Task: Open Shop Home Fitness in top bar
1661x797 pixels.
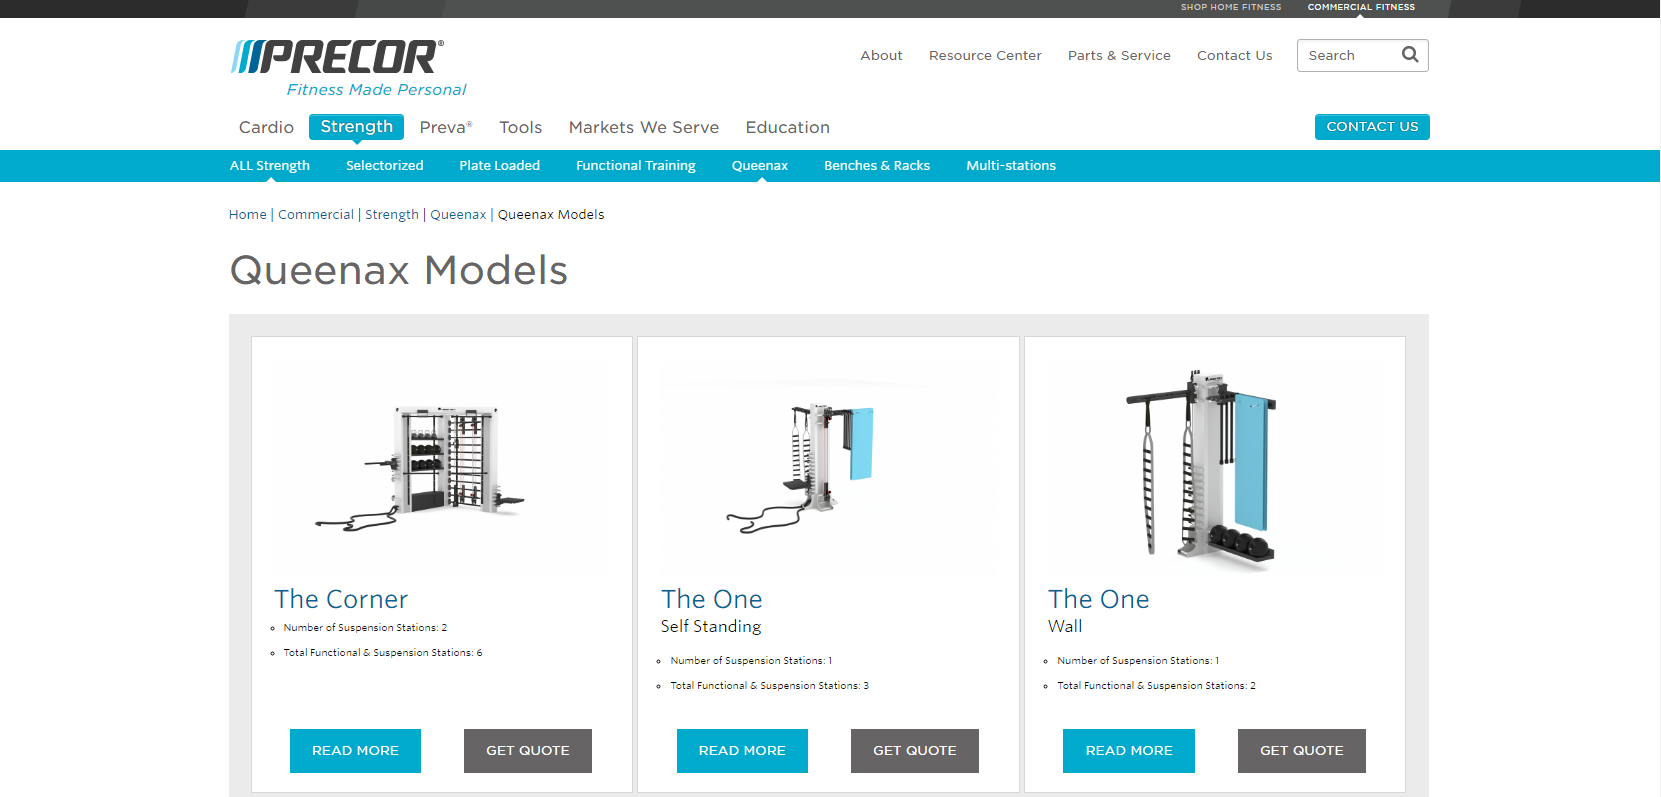Action: pos(1230,7)
